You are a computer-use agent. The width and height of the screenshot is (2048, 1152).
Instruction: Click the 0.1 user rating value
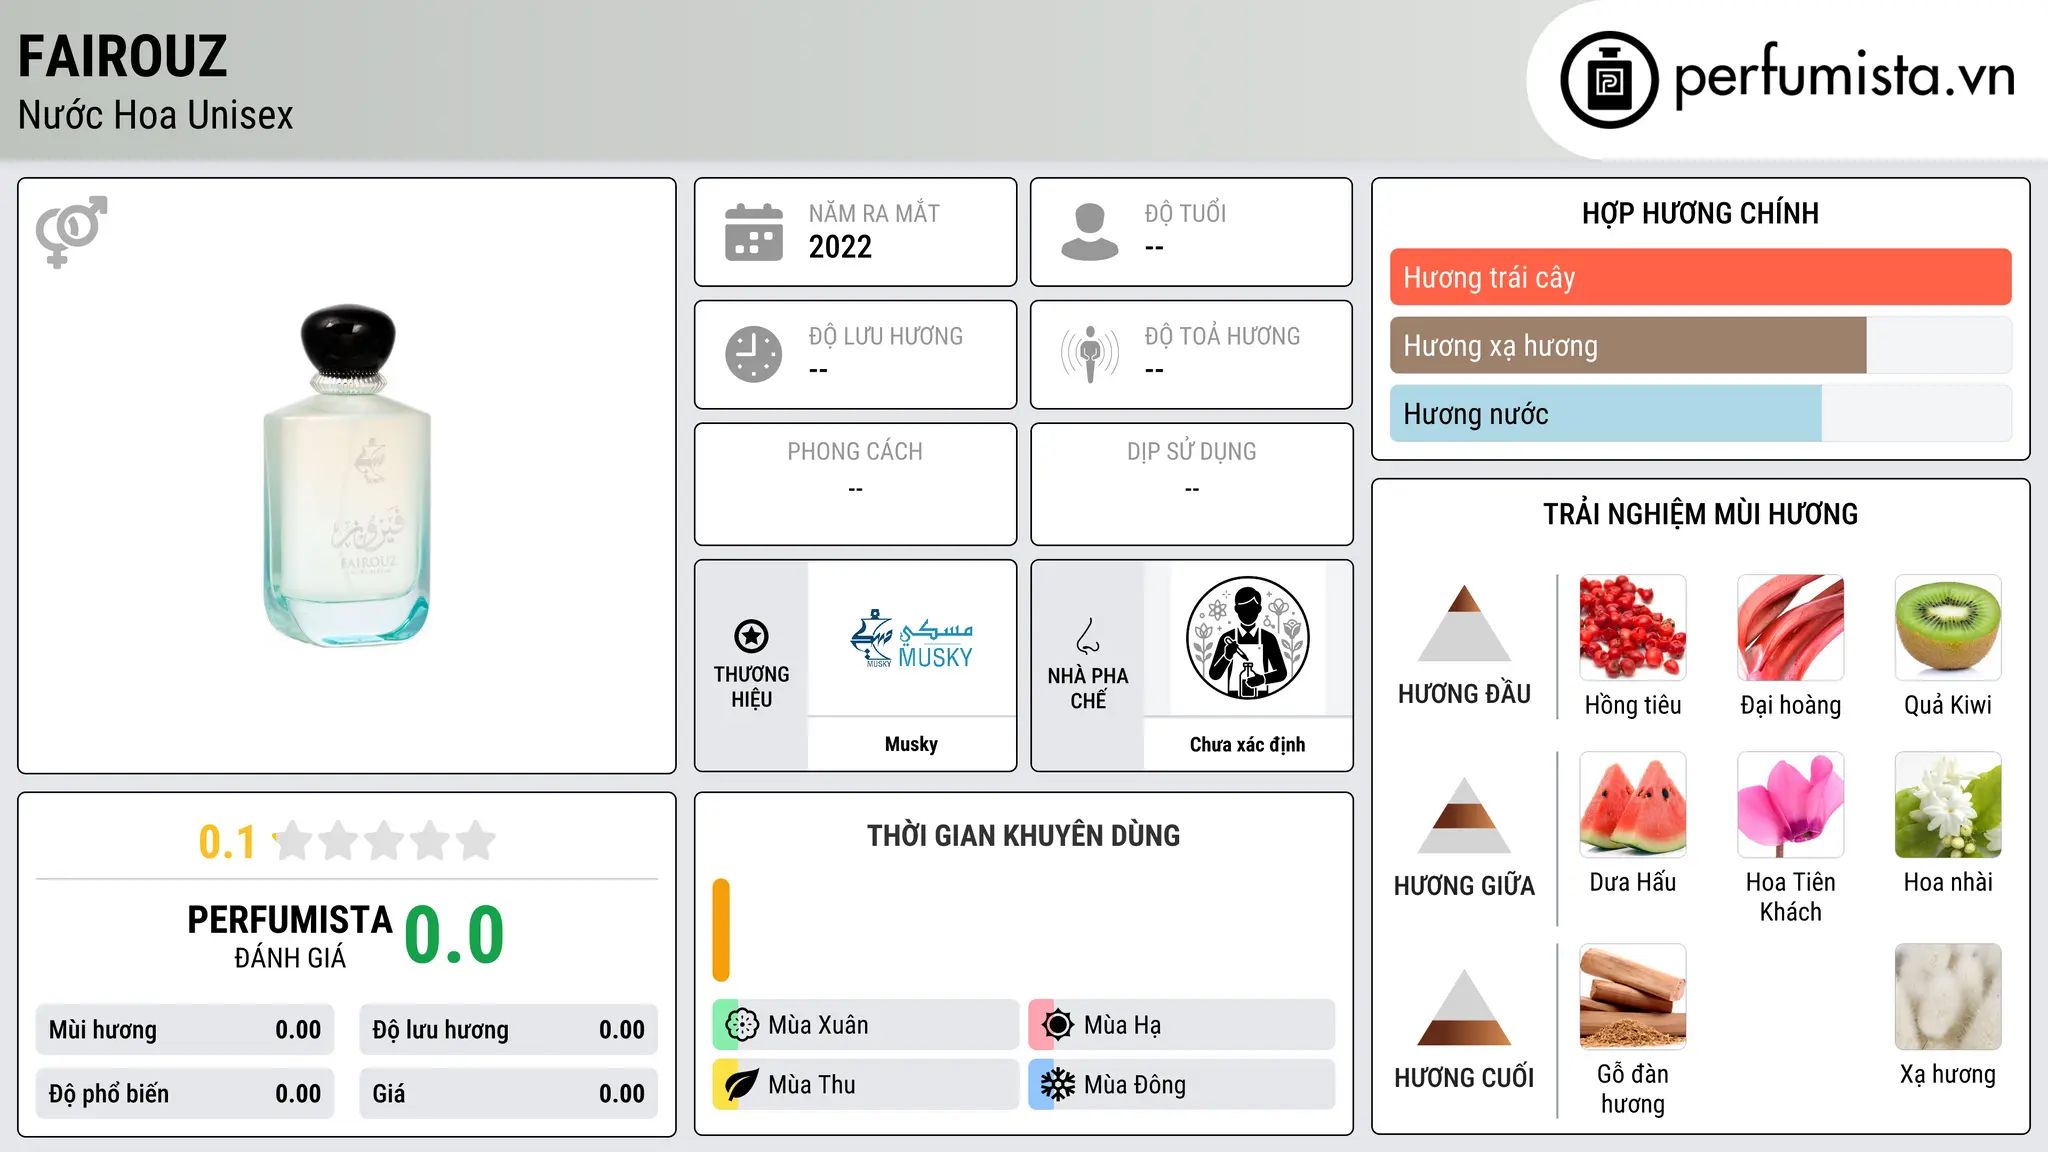point(227,842)
